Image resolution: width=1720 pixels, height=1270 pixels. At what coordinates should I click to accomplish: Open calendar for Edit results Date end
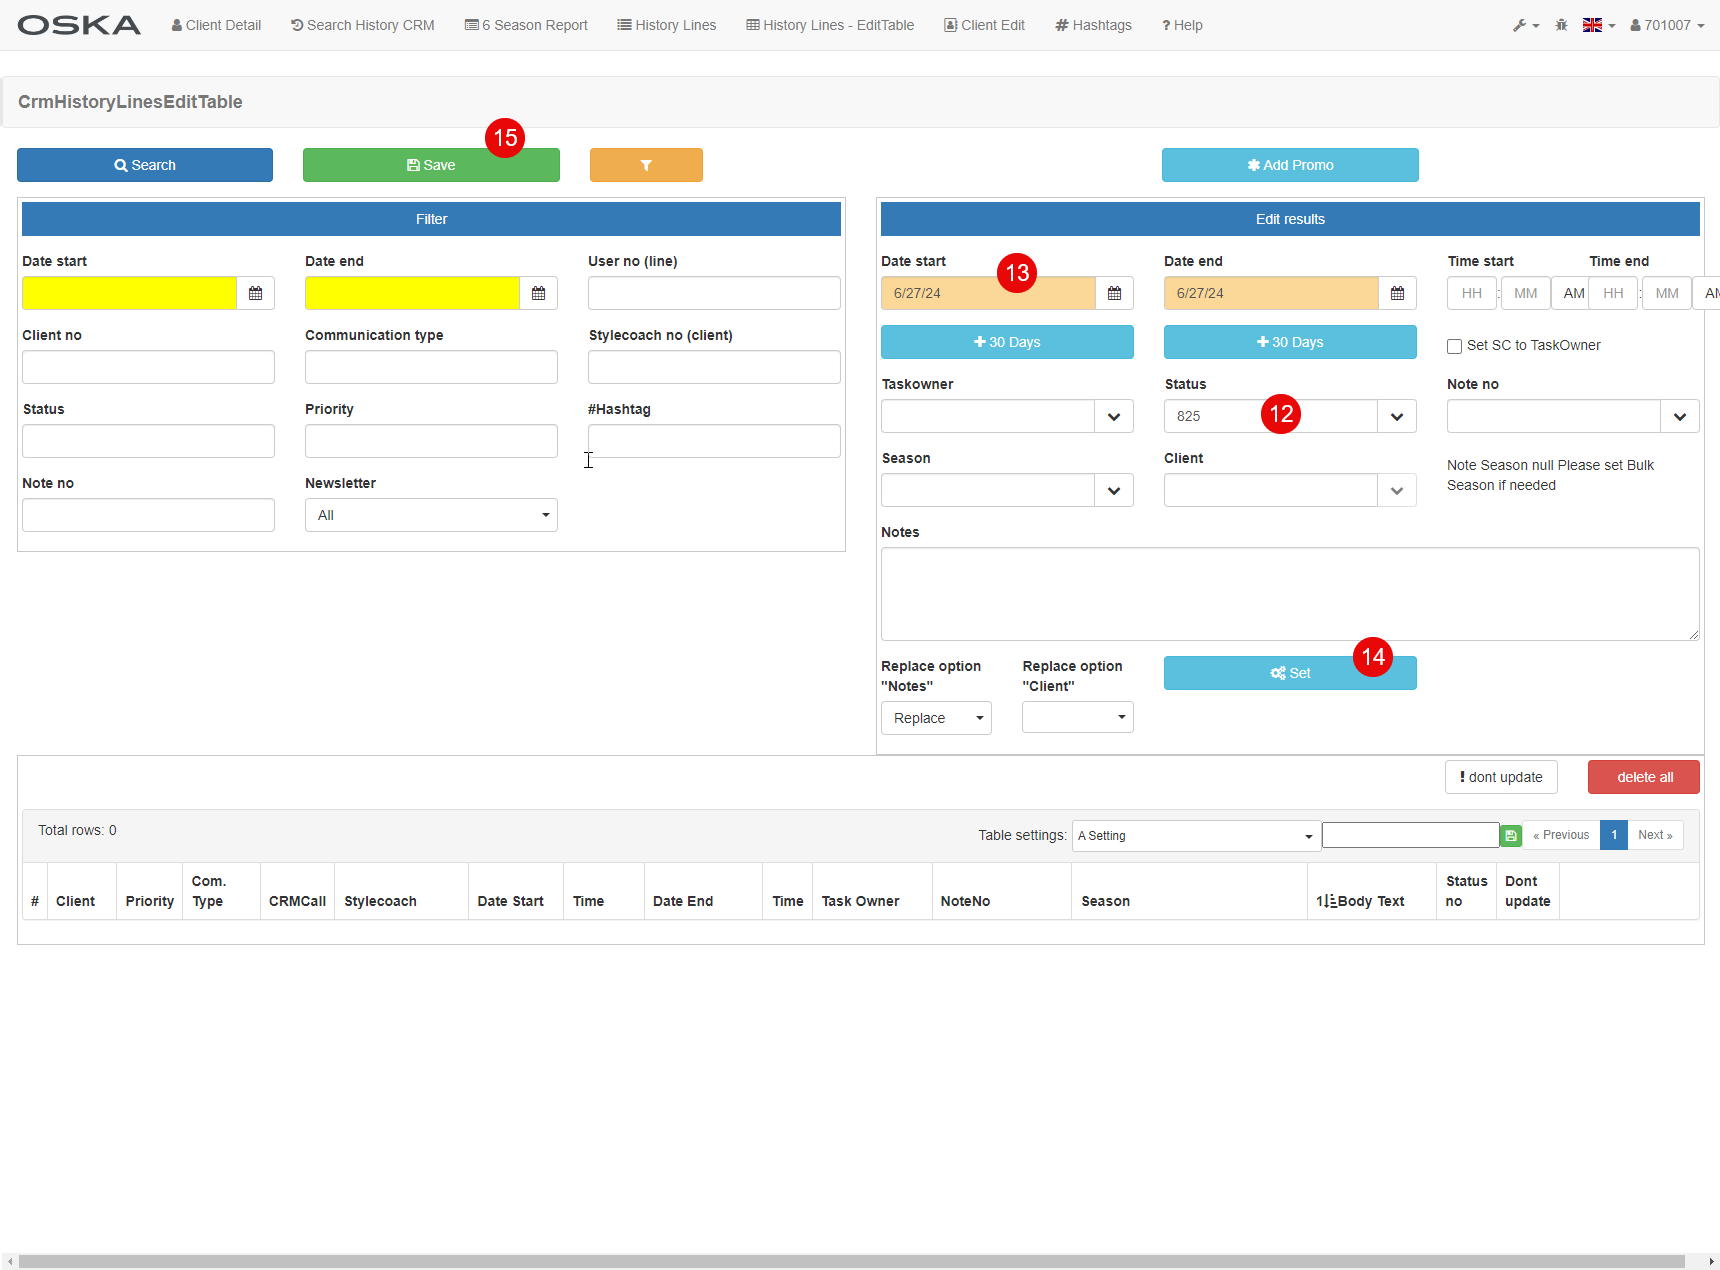pyautogui.click(x=1397, y=293)
